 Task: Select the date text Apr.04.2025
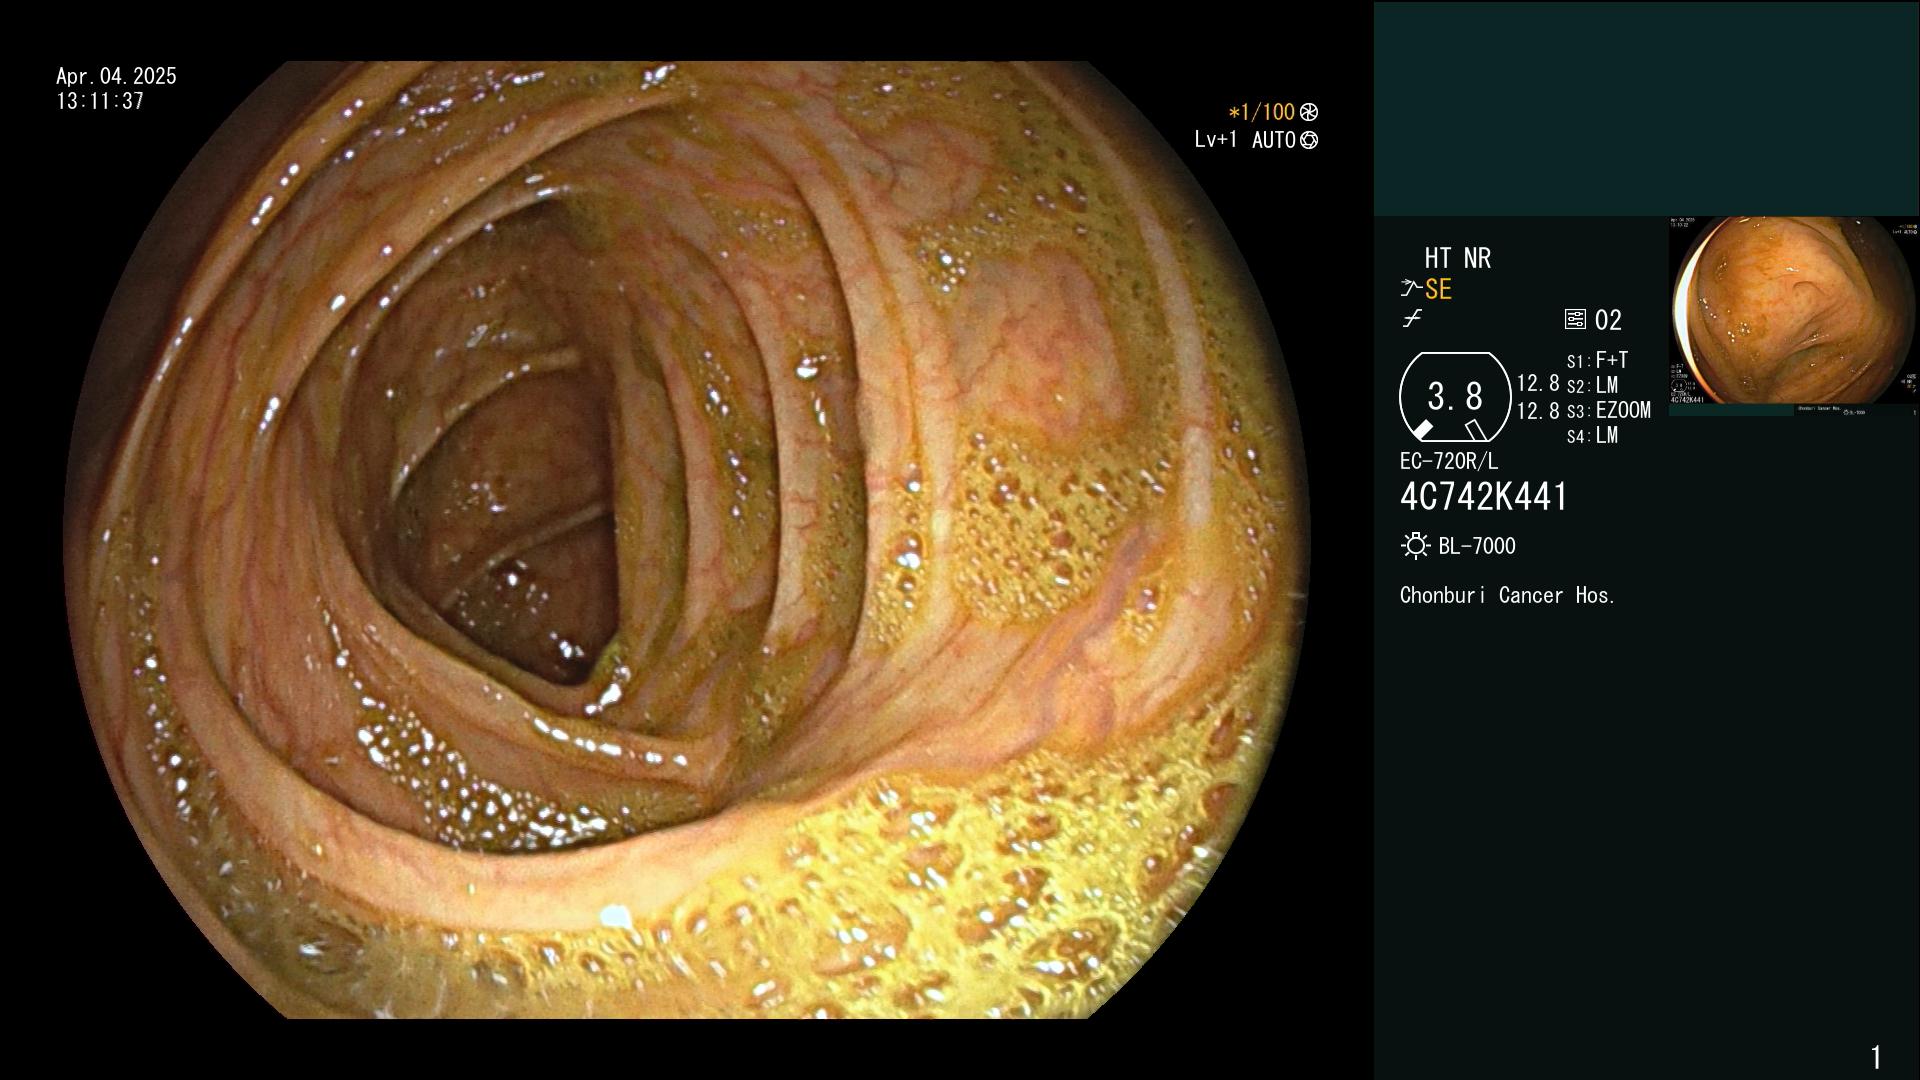(116, 76)
